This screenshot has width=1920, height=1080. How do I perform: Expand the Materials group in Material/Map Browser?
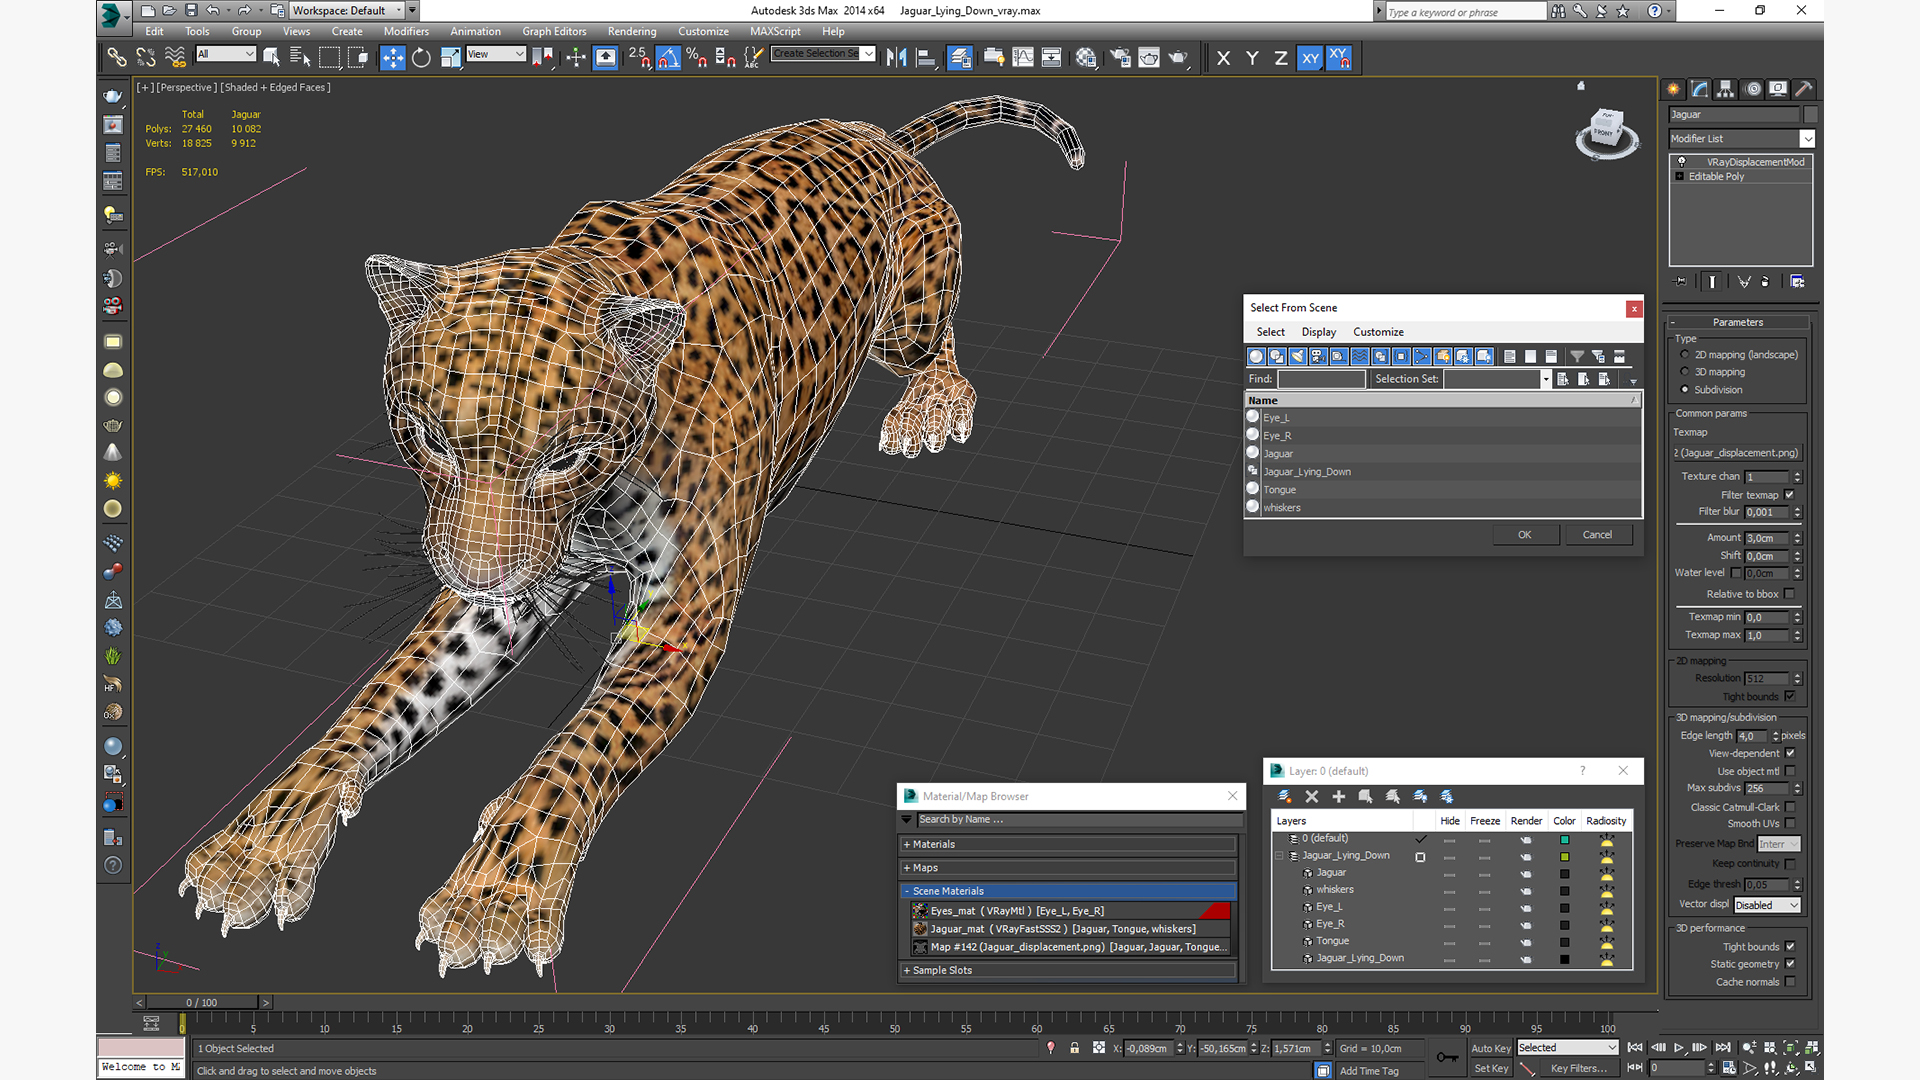click(x=1070, y=845)
